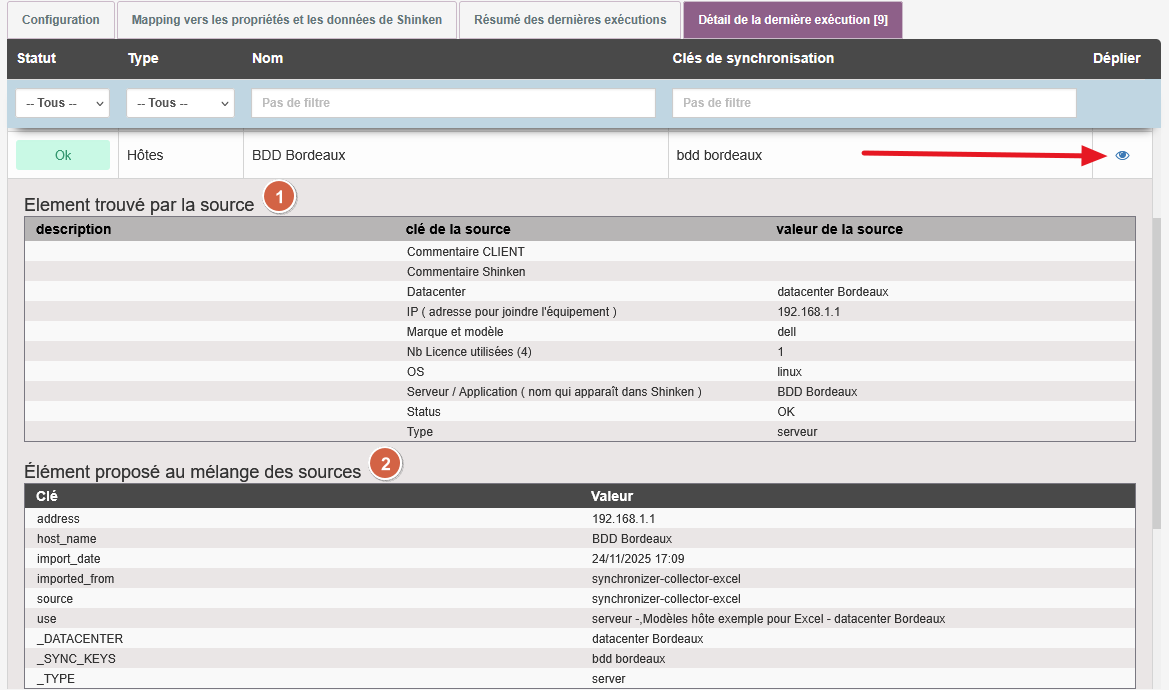Switch to the Configuration tab
The width and height of the screenshot is (1169, 690).
tap(61, 20)
